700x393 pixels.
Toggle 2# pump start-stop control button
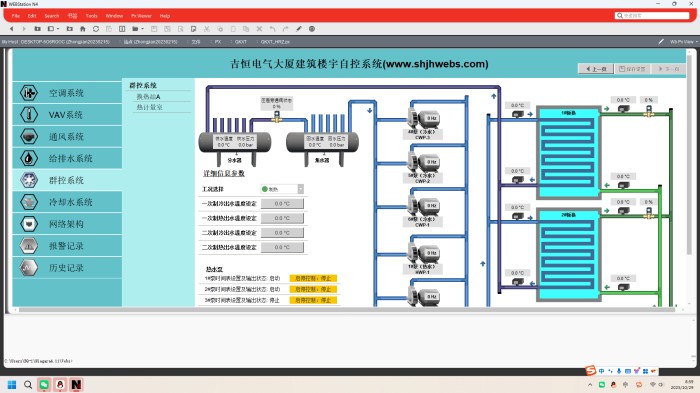(x=313, y=289)
